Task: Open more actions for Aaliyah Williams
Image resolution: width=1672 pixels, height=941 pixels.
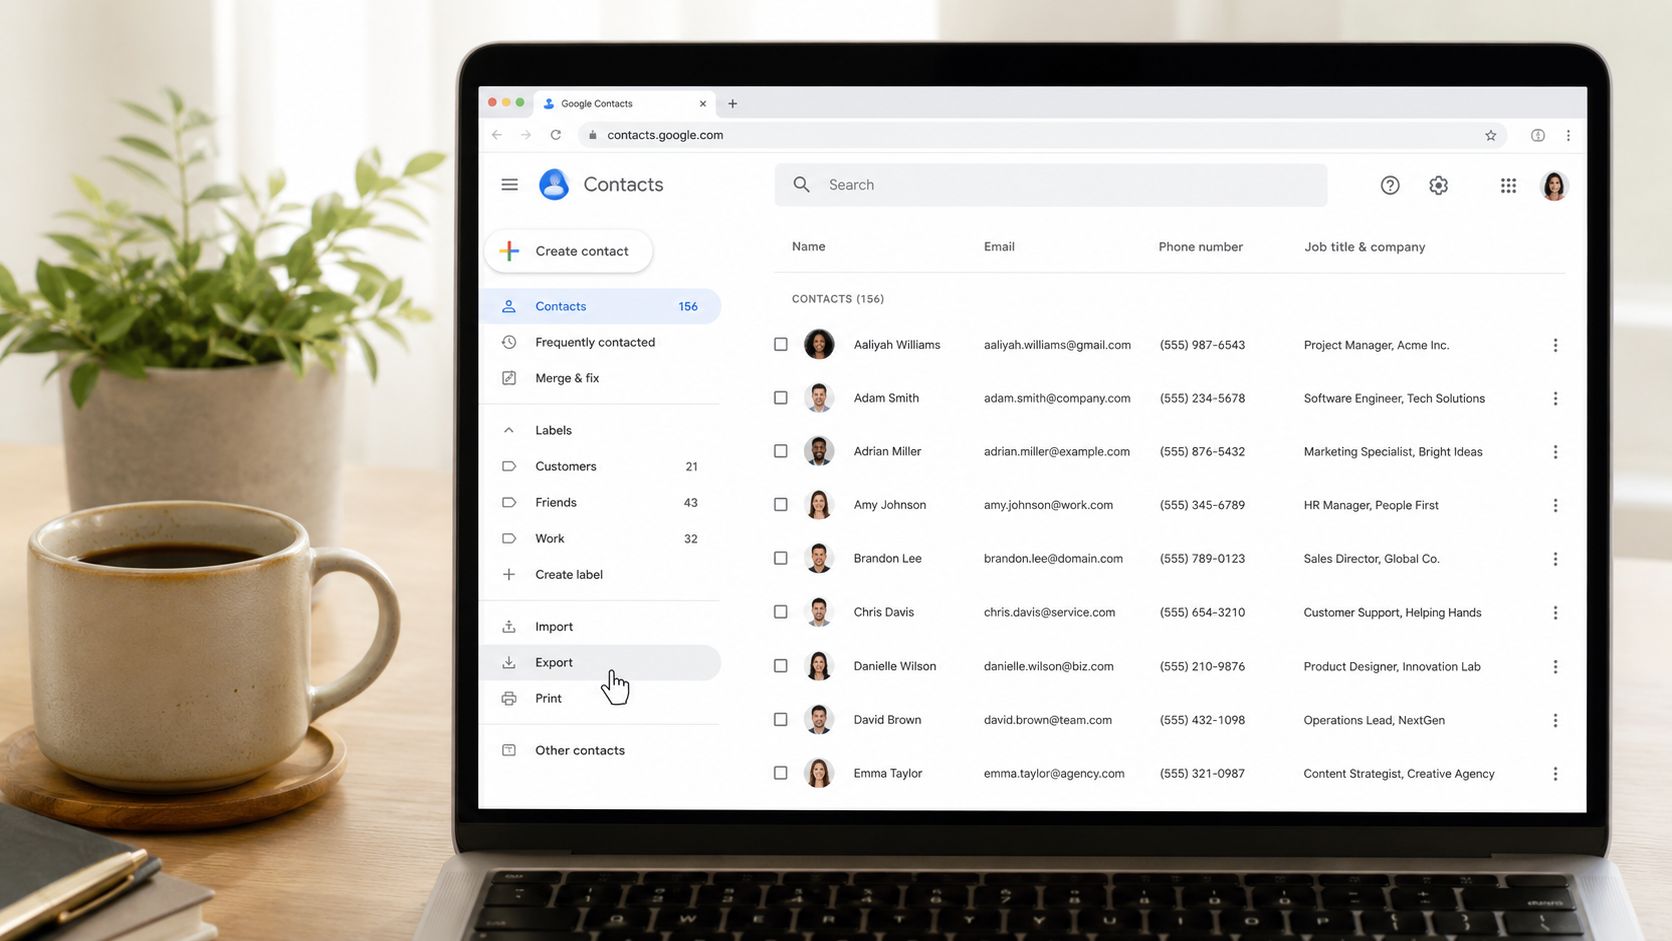Action: (x=1555, y=345)
